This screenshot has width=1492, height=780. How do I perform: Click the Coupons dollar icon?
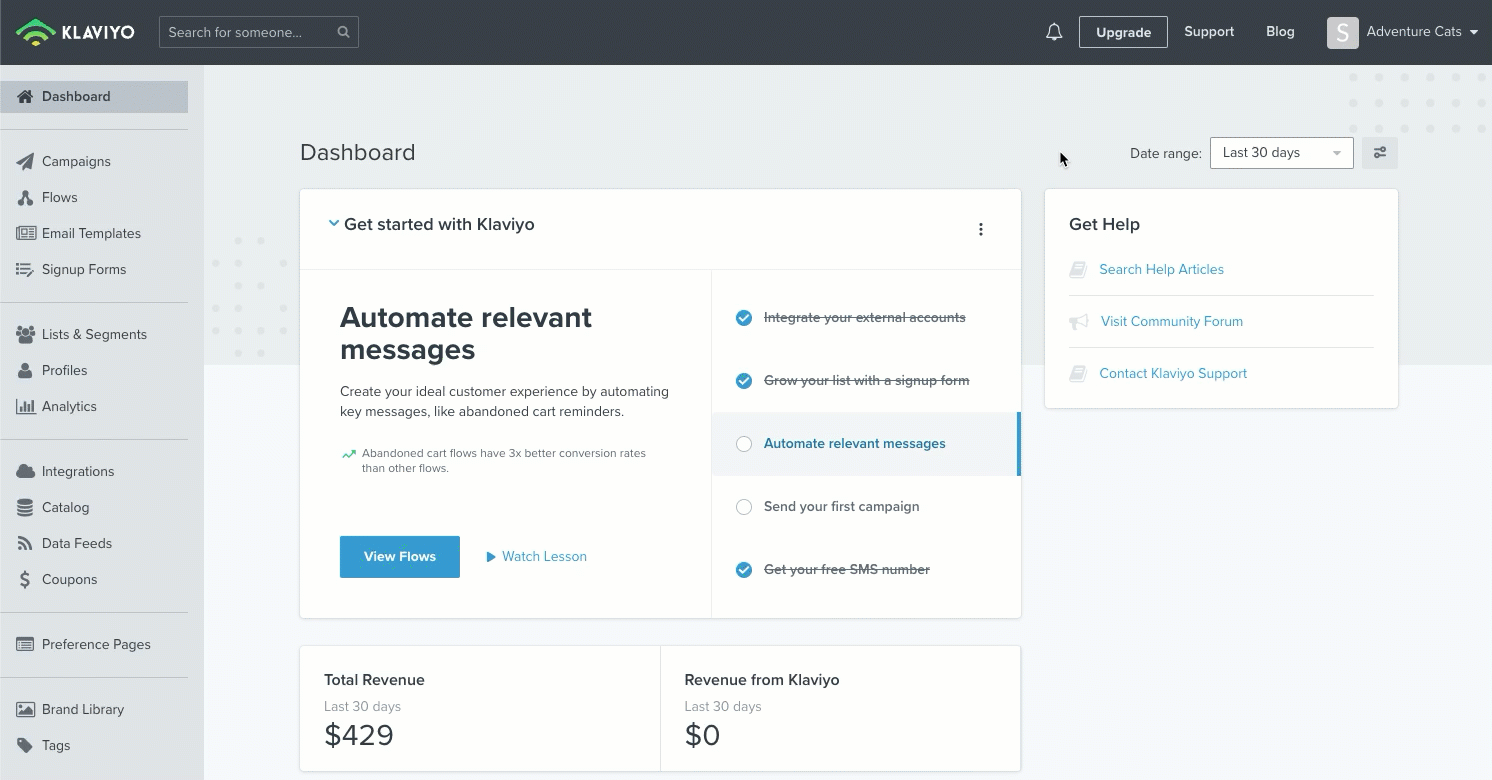coord(25,580)
